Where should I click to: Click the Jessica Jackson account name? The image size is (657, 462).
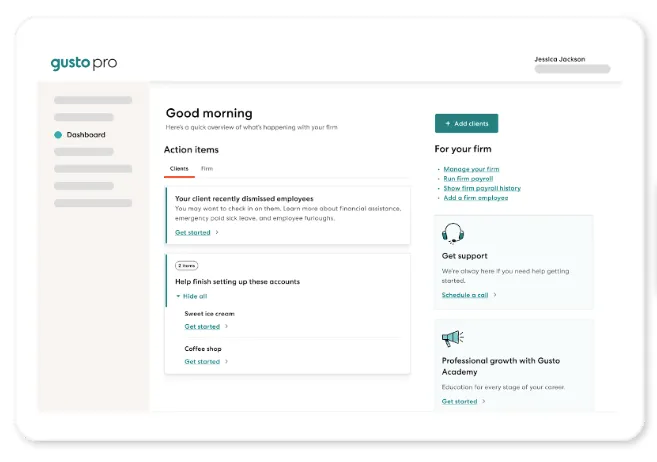[560, 59]
